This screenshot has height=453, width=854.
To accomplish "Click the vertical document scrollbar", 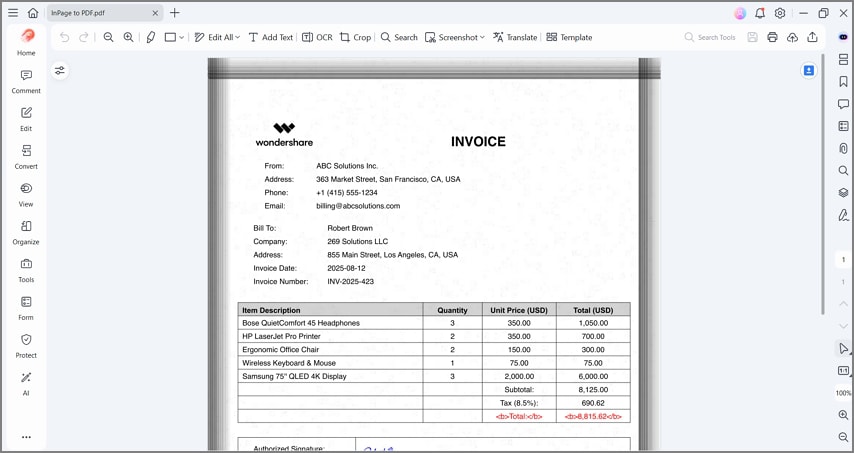I will (823, 184).
